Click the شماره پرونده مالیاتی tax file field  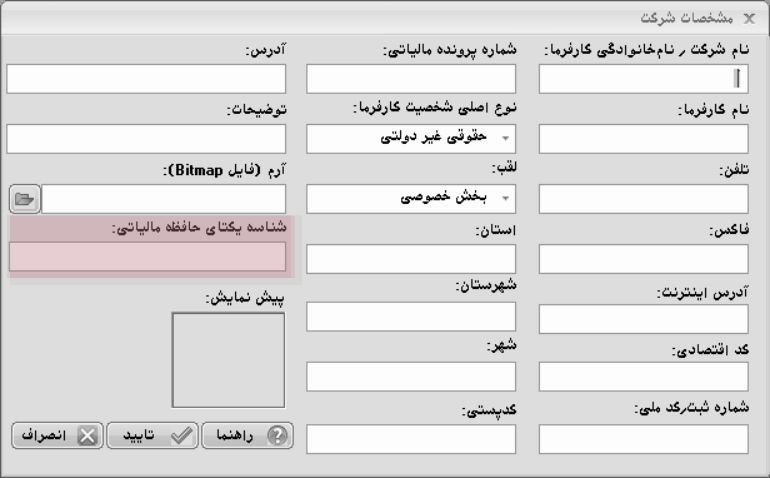pos(411,79)
